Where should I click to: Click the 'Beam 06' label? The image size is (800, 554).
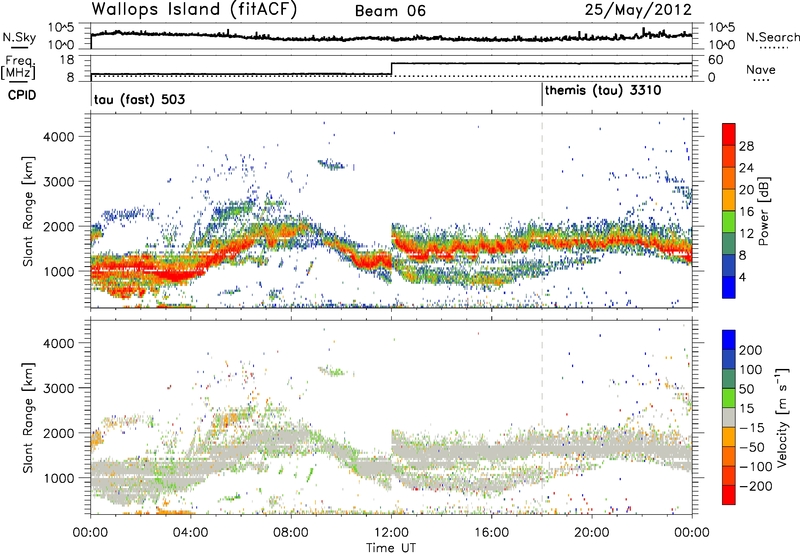tap(390, 11)
